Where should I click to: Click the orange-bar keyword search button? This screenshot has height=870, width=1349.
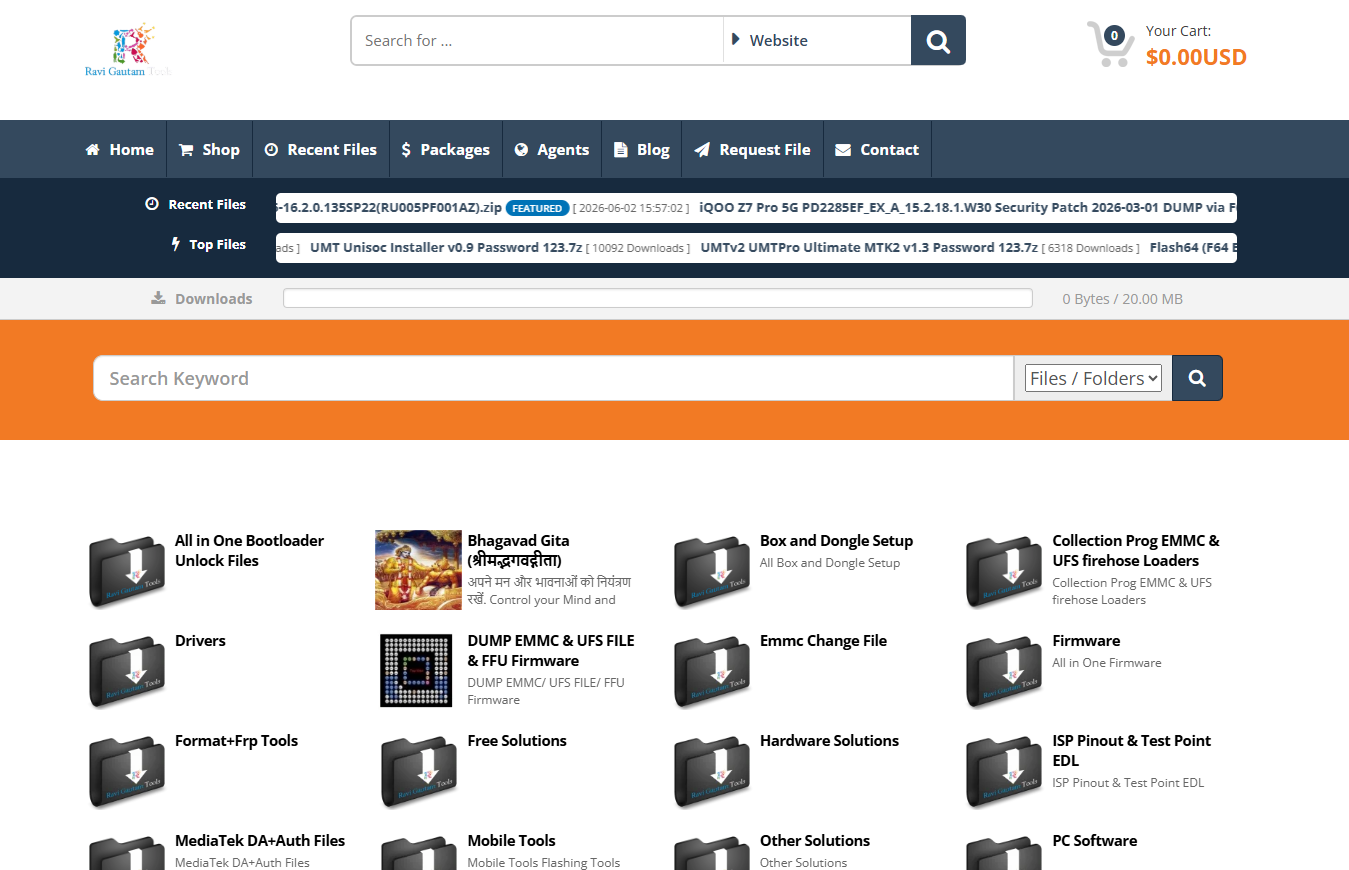[x=1197, y=378]
